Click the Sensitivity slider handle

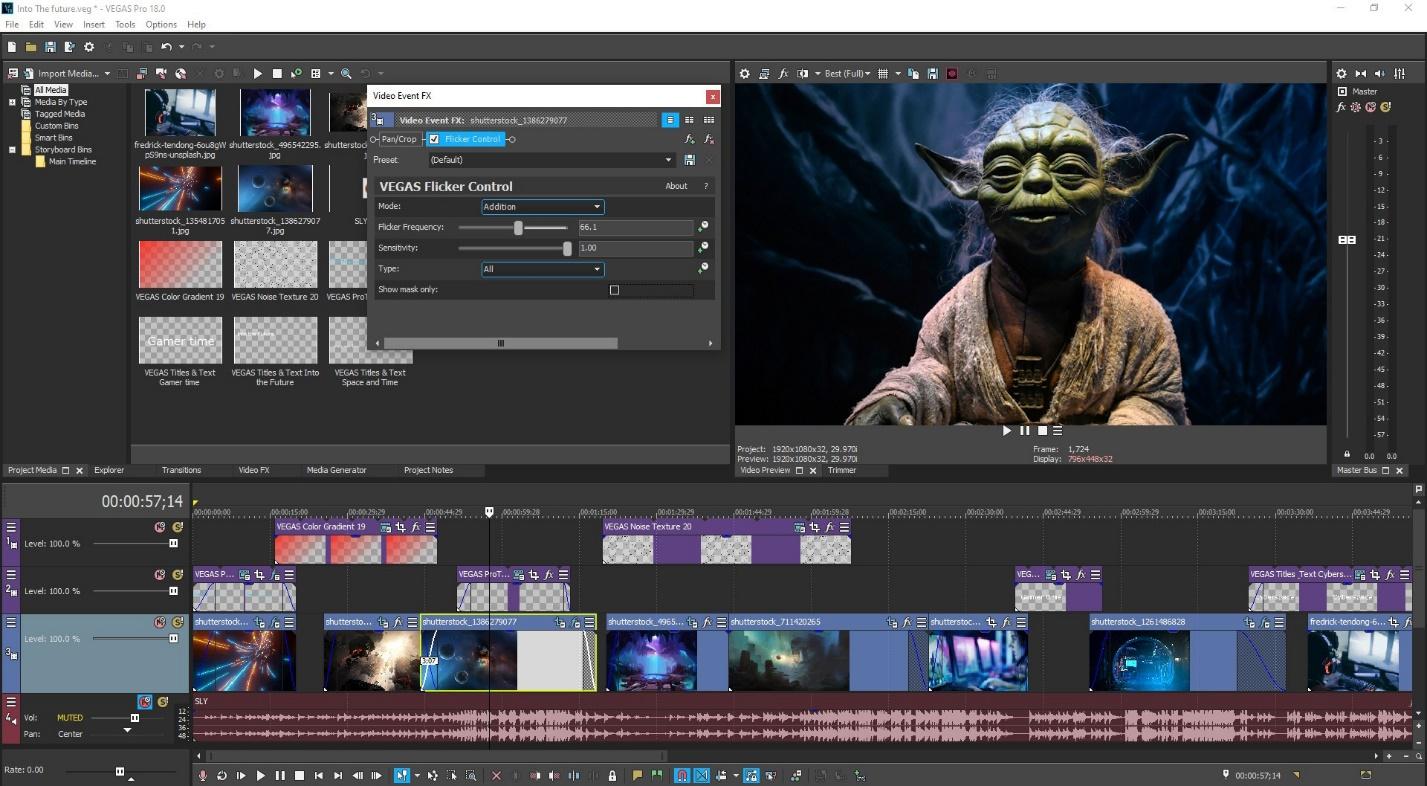pyautogui.click(x=567, y=248)
